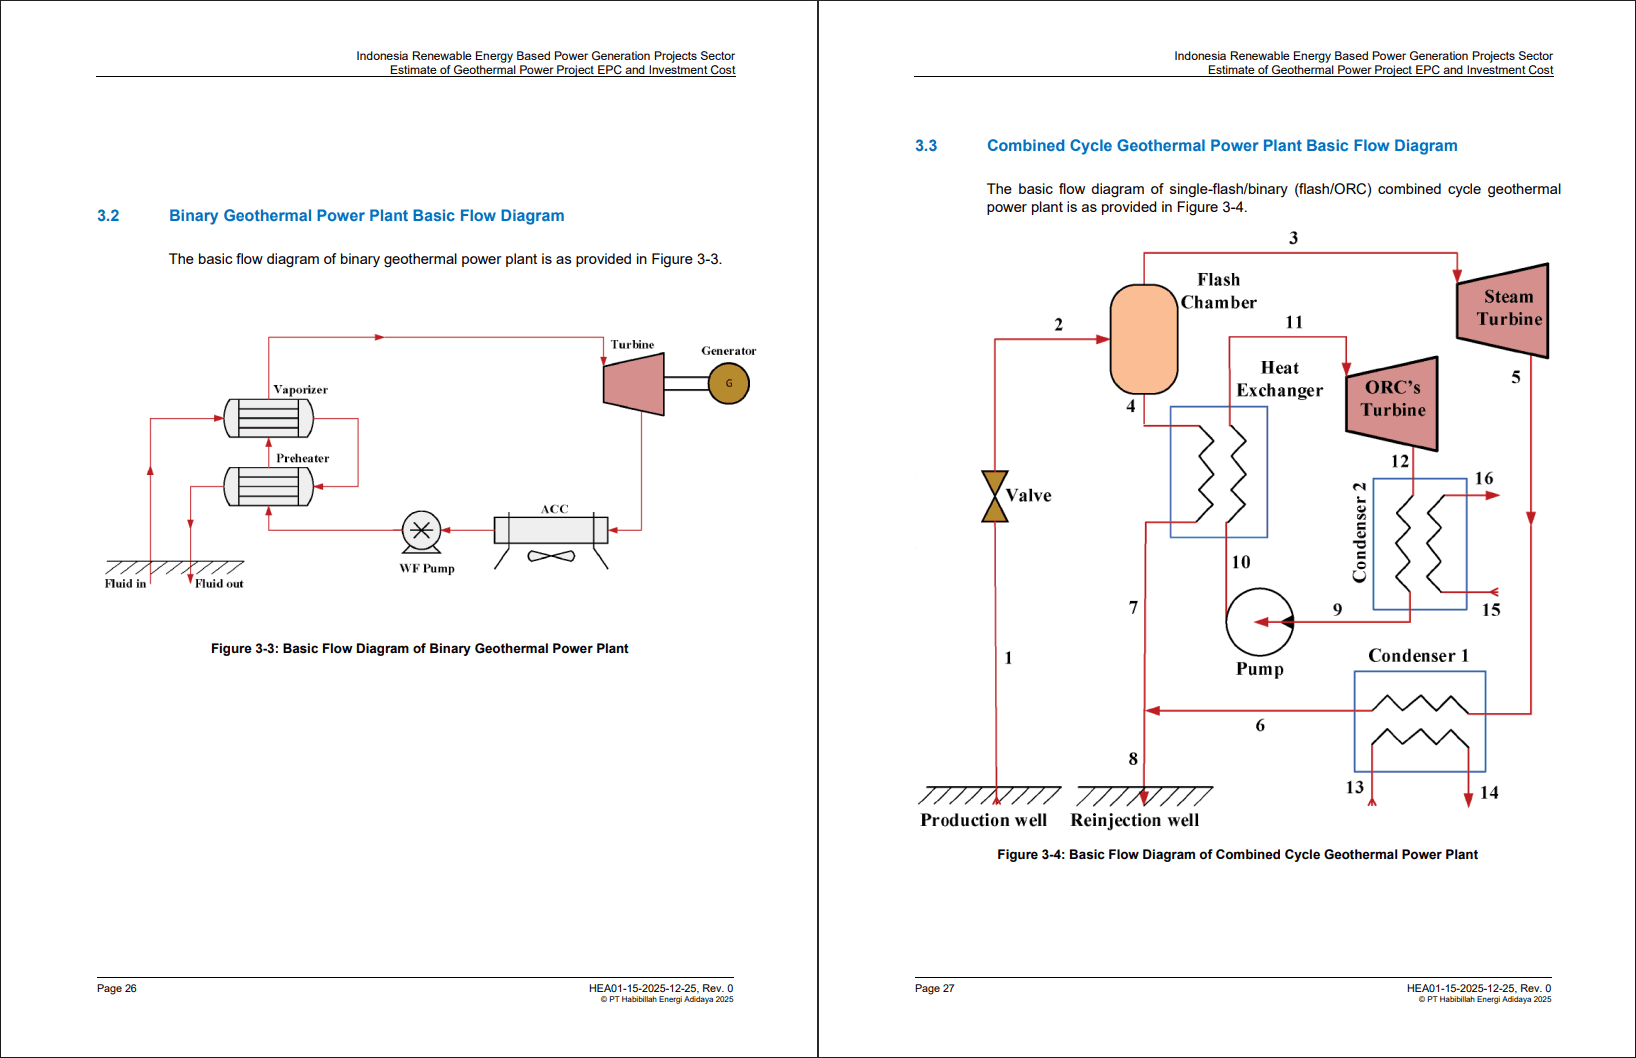This screenshot has height=1058, width=1636.
Task: Toggle the Valve symbol above Production well
Action: click(x=995, y=494)
